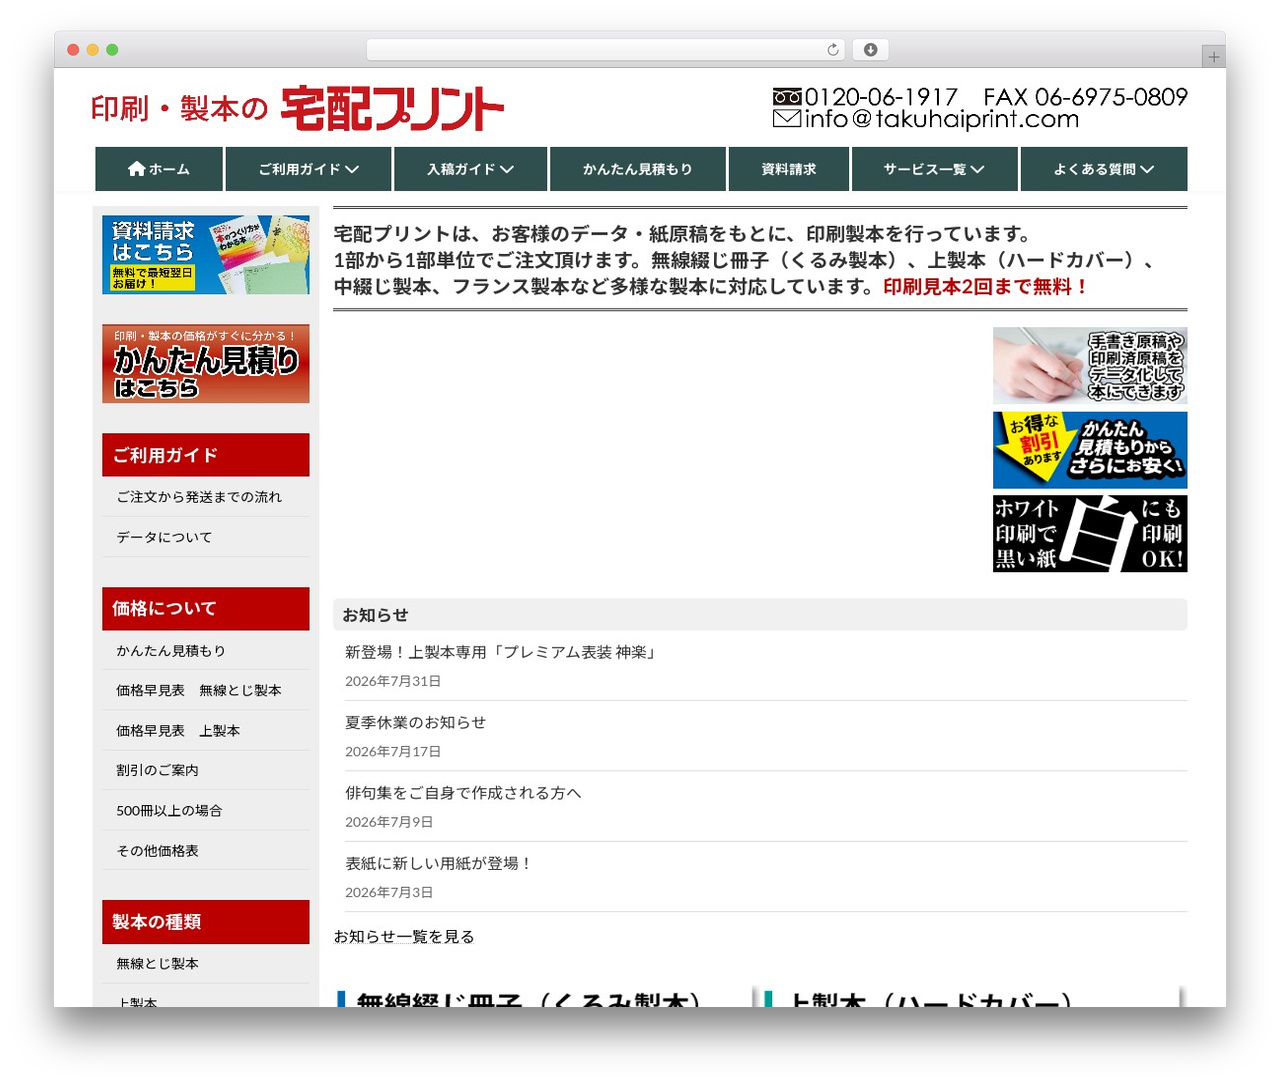The height and width of the screenshot is (1084, 1280).
Task: Click the 2026年7月31日 news date
Action: click(x=393, y=681)
